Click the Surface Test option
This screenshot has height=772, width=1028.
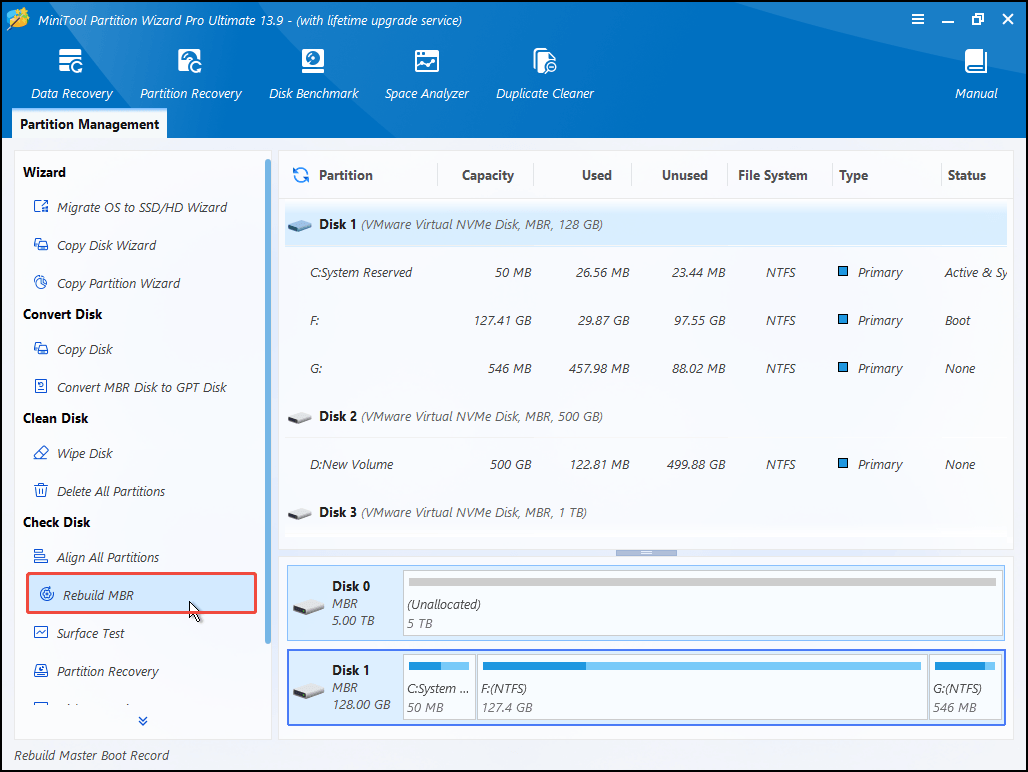(90, 633)
